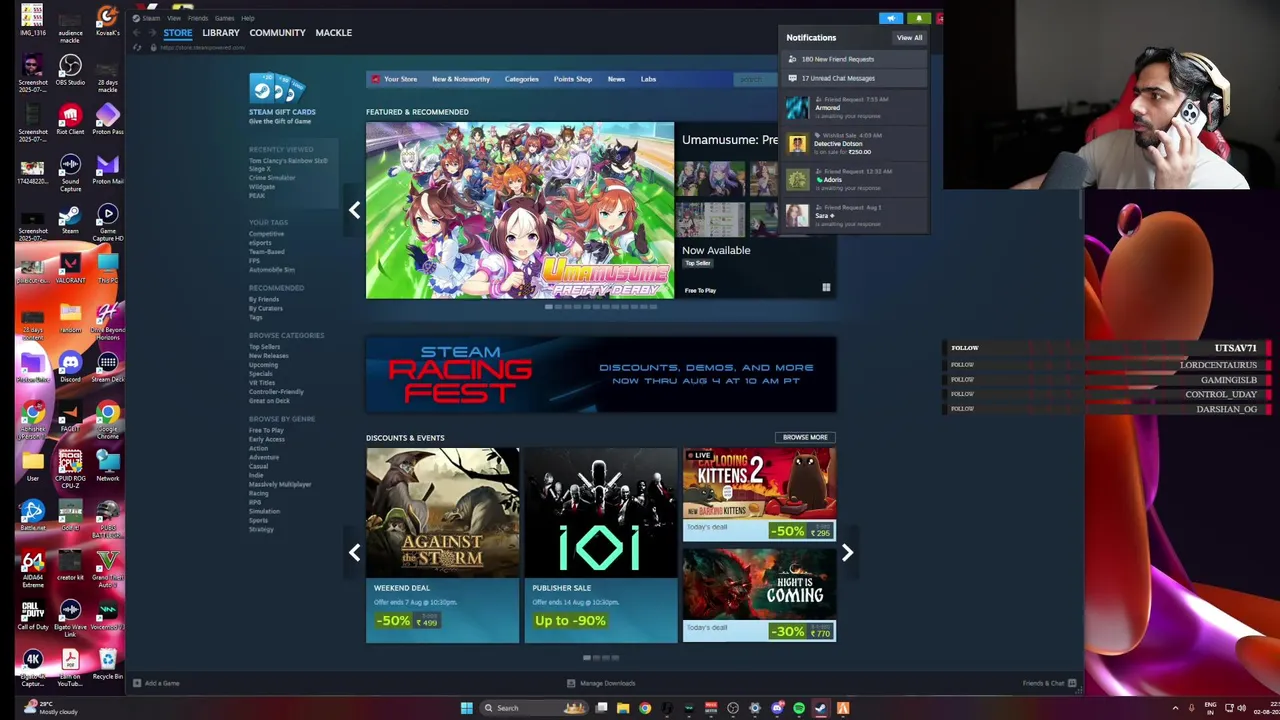This screenshot has height=720, width=1280.
Task: Open 17 Unread Chat Messages notification
Action: pos(855,78)
